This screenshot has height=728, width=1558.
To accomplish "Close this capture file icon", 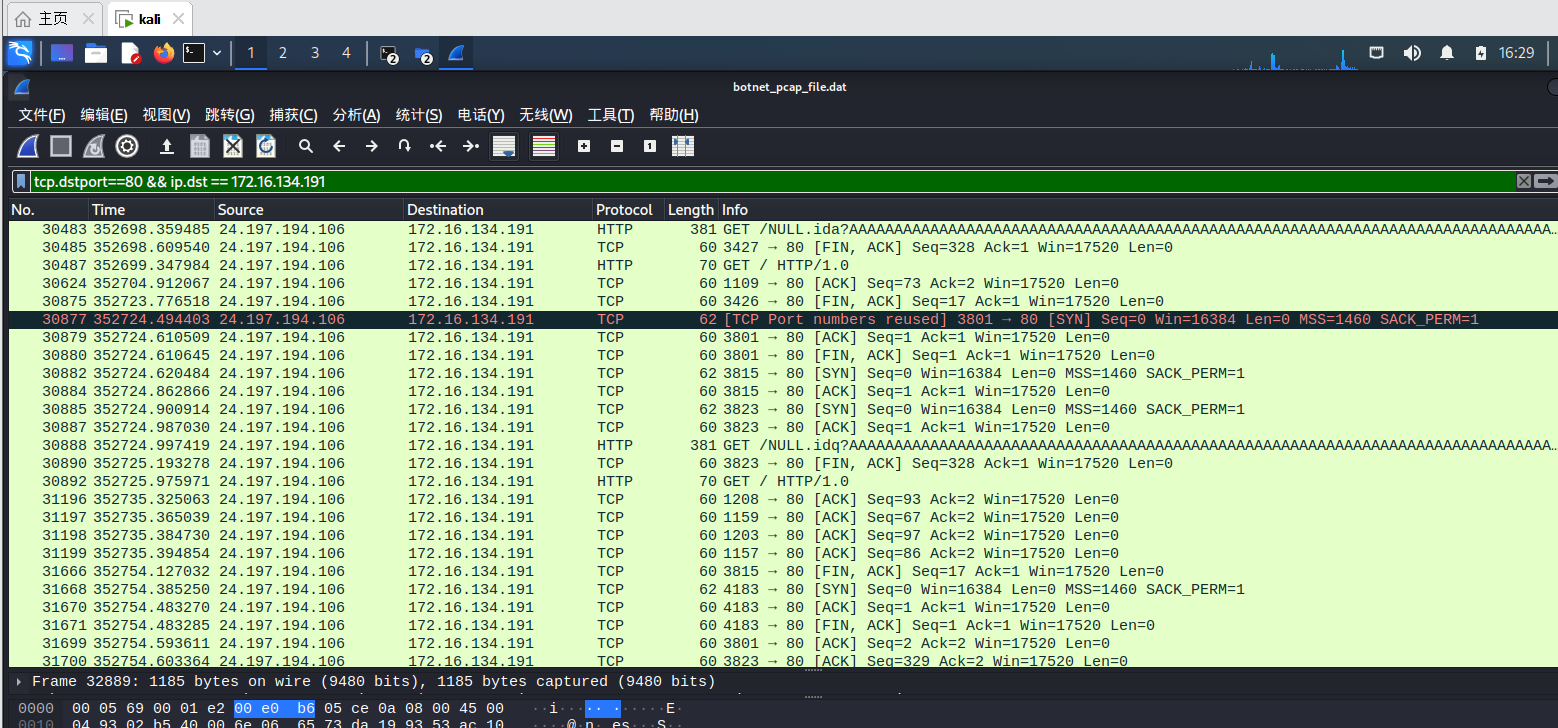I will click(233, 146).
